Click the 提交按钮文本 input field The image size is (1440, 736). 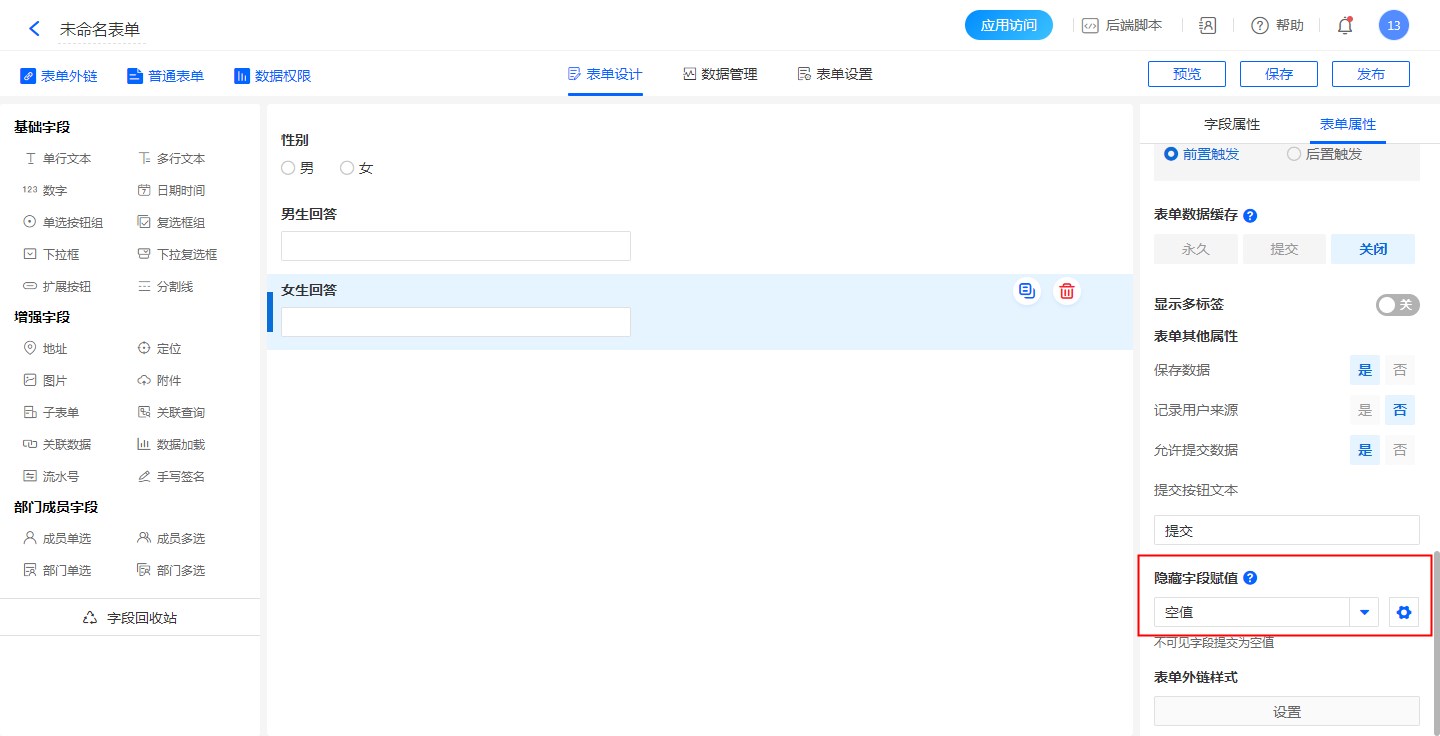(1286, 531)
